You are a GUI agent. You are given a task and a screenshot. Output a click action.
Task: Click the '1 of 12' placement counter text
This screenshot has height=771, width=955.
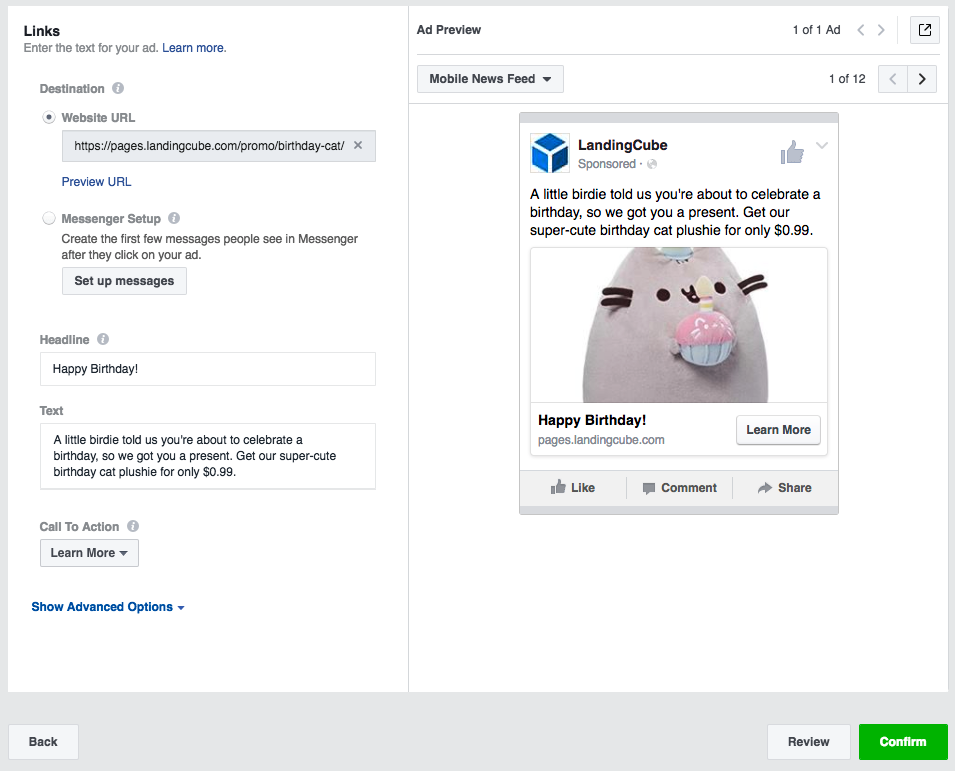click(847, 79)
